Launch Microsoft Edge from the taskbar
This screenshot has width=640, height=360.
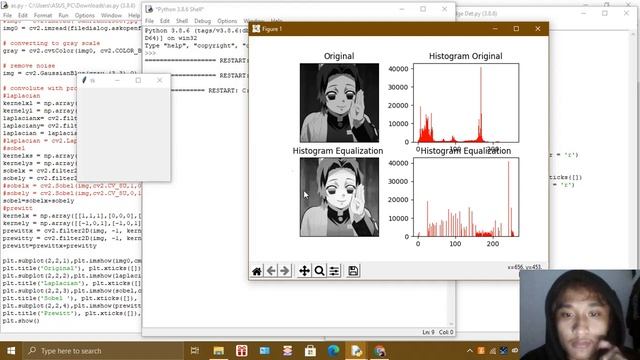click(333, 351)
